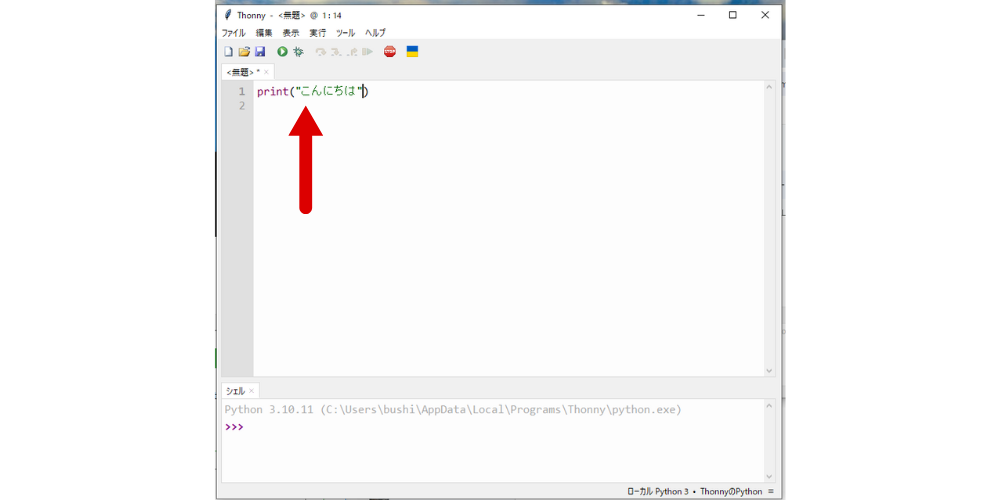Viewport: 1000px width, 500px height.
Task: Click the Ukraine flag toolbar icon
Action: [412, 52]
